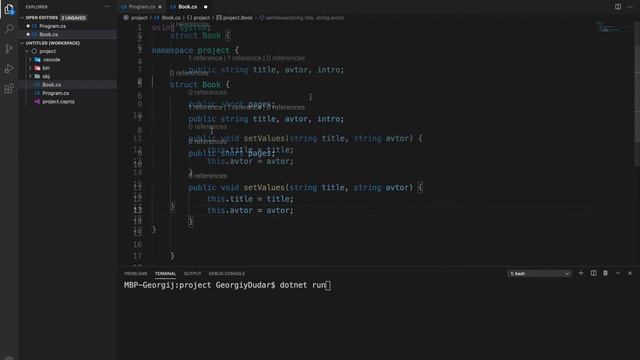640x360 pixels.
Task: Kill terminal with the trash icon
Action: pos(606,273)
